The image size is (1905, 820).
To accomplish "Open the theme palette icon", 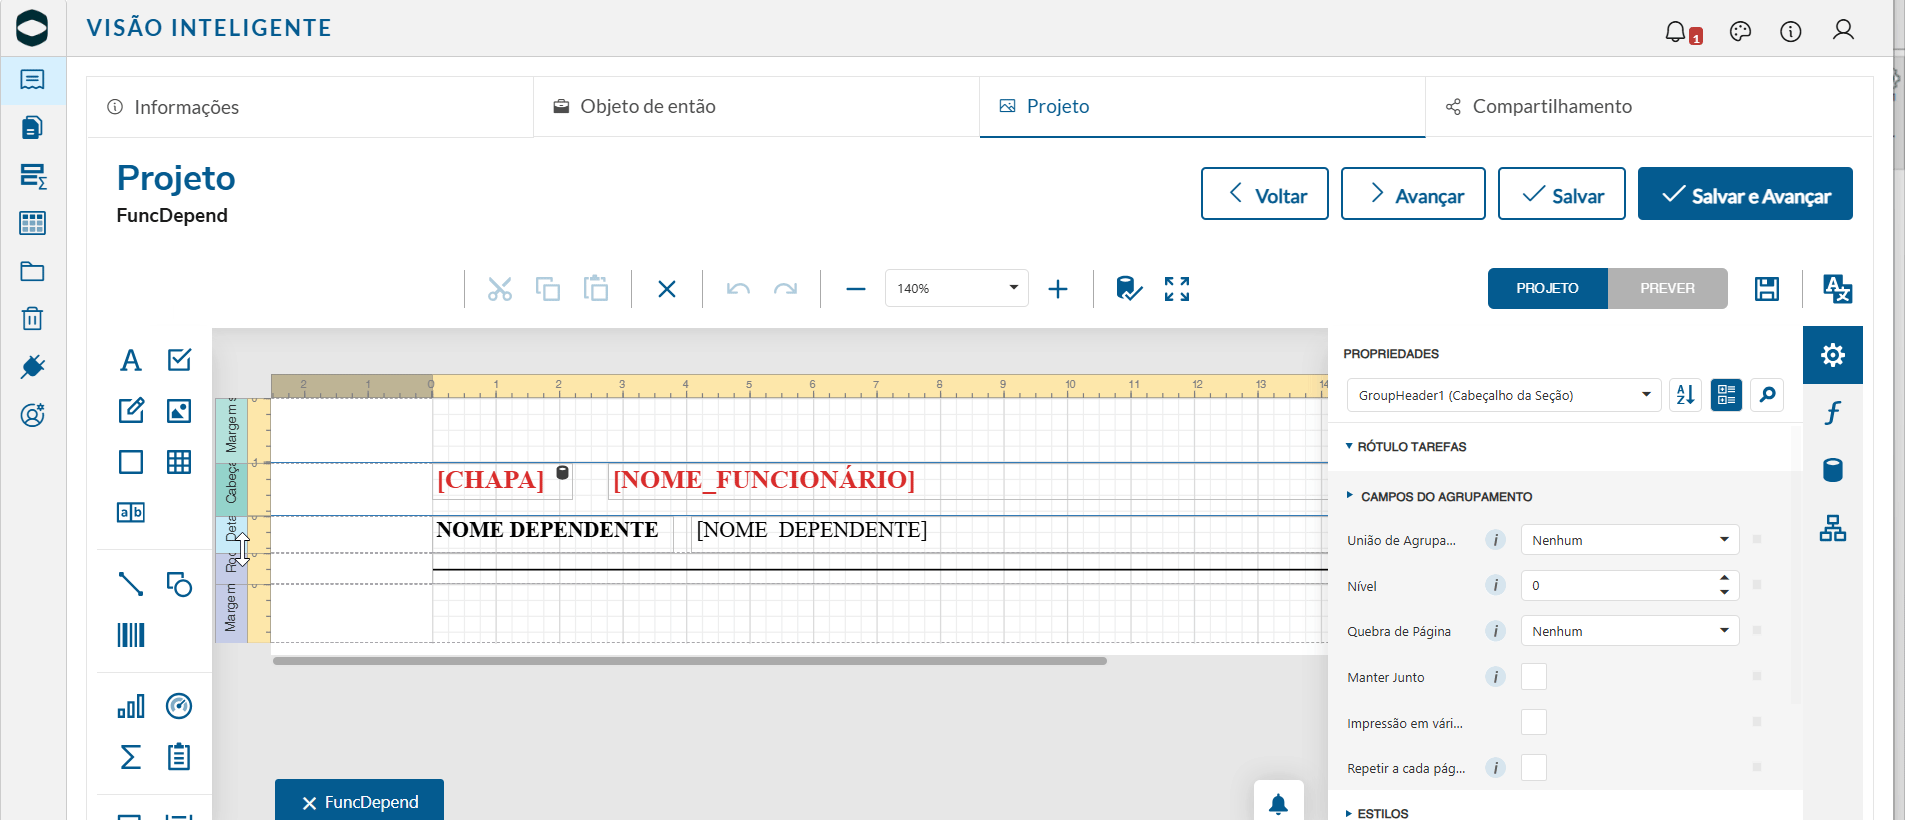I will click(1741, 31).
